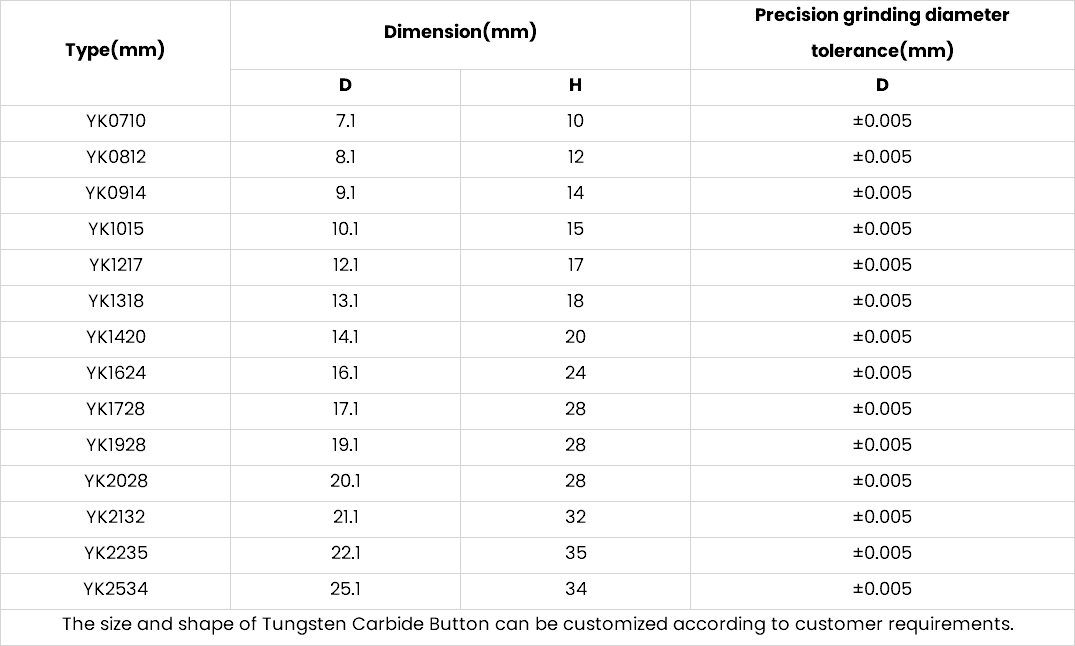This screenshot has width=1075, height=646.
Task: Select the Type(mm) column header
Action: pos(115,50)
